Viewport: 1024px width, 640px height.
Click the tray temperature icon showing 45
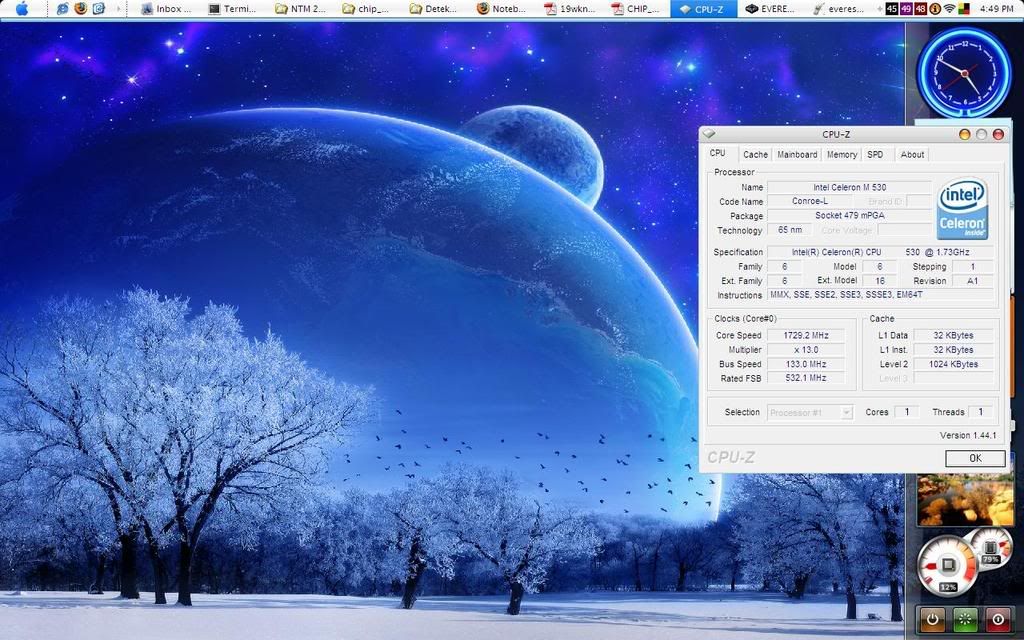click(x=892, y=9)
